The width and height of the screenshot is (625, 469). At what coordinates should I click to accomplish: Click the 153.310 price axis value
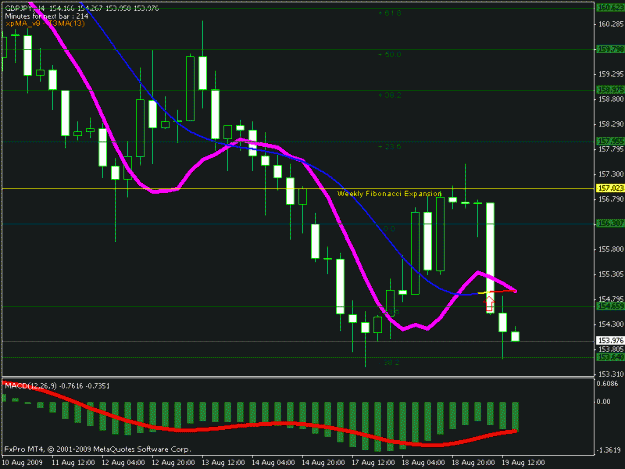pyautogui.click(x=611, y=374)
